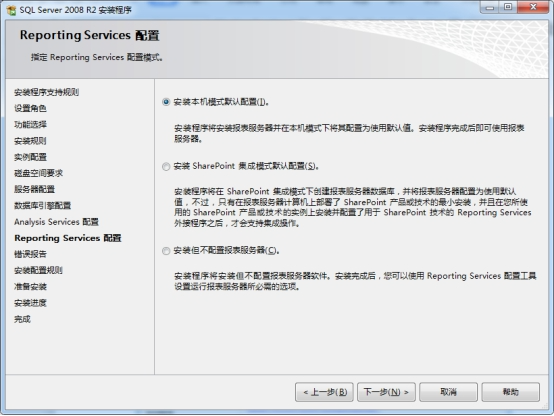This screenshot has height=416, width=554.
Task: Open help with the 帮助 button
Action: point(511,392)
